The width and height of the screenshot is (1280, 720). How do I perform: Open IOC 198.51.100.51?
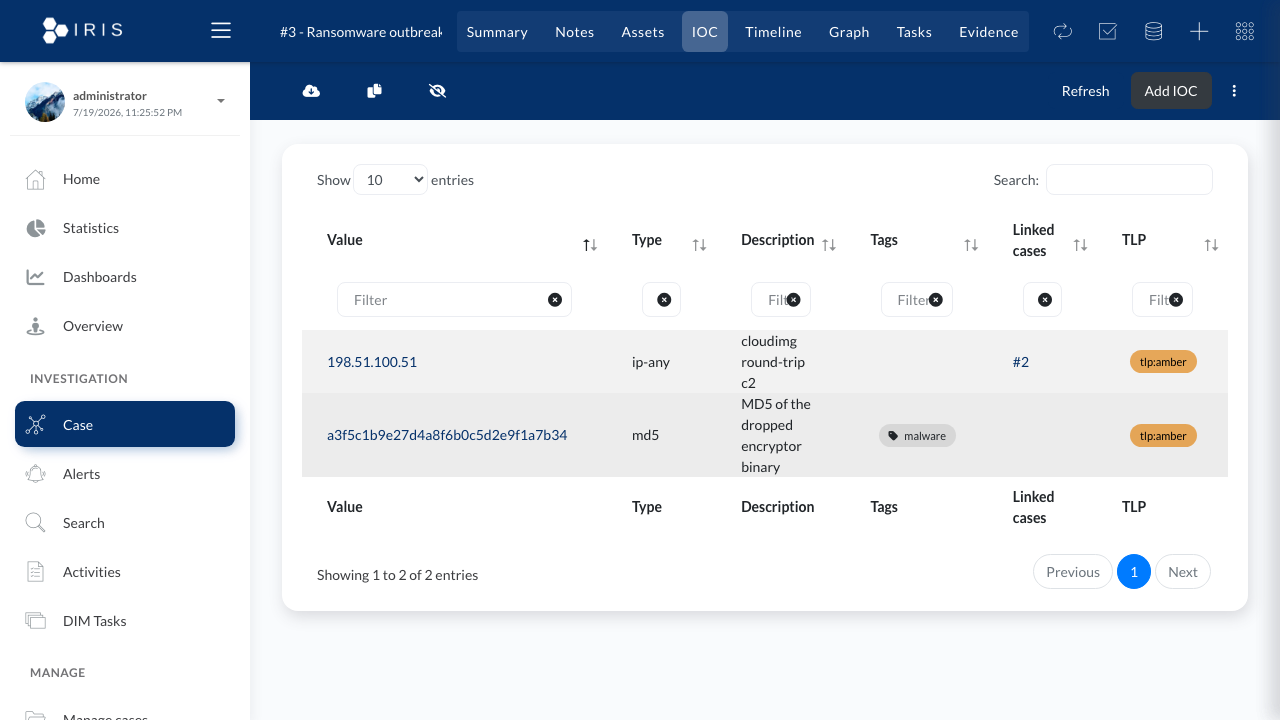[x=372, y=362]
